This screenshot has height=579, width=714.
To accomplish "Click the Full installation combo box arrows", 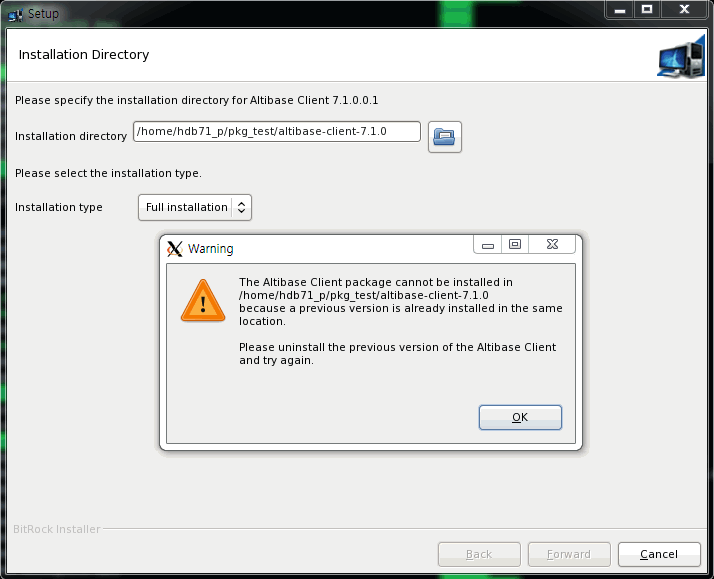I will point(241,207).
